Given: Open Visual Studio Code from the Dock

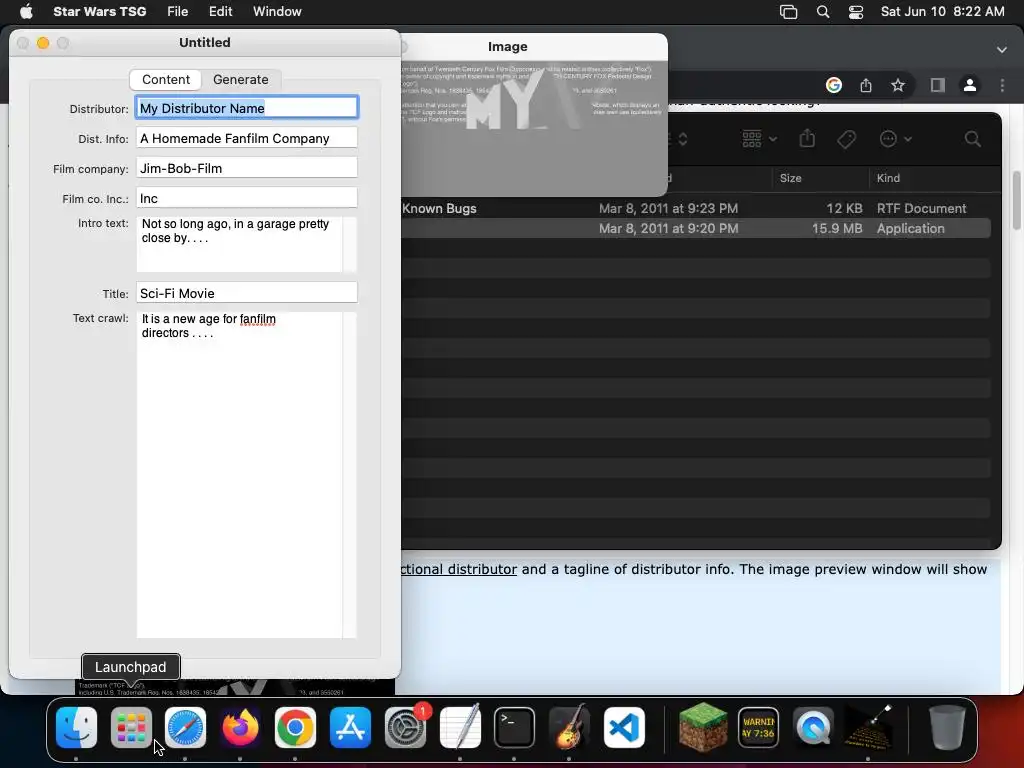Looking at the screenshot, I should [624, 728].
